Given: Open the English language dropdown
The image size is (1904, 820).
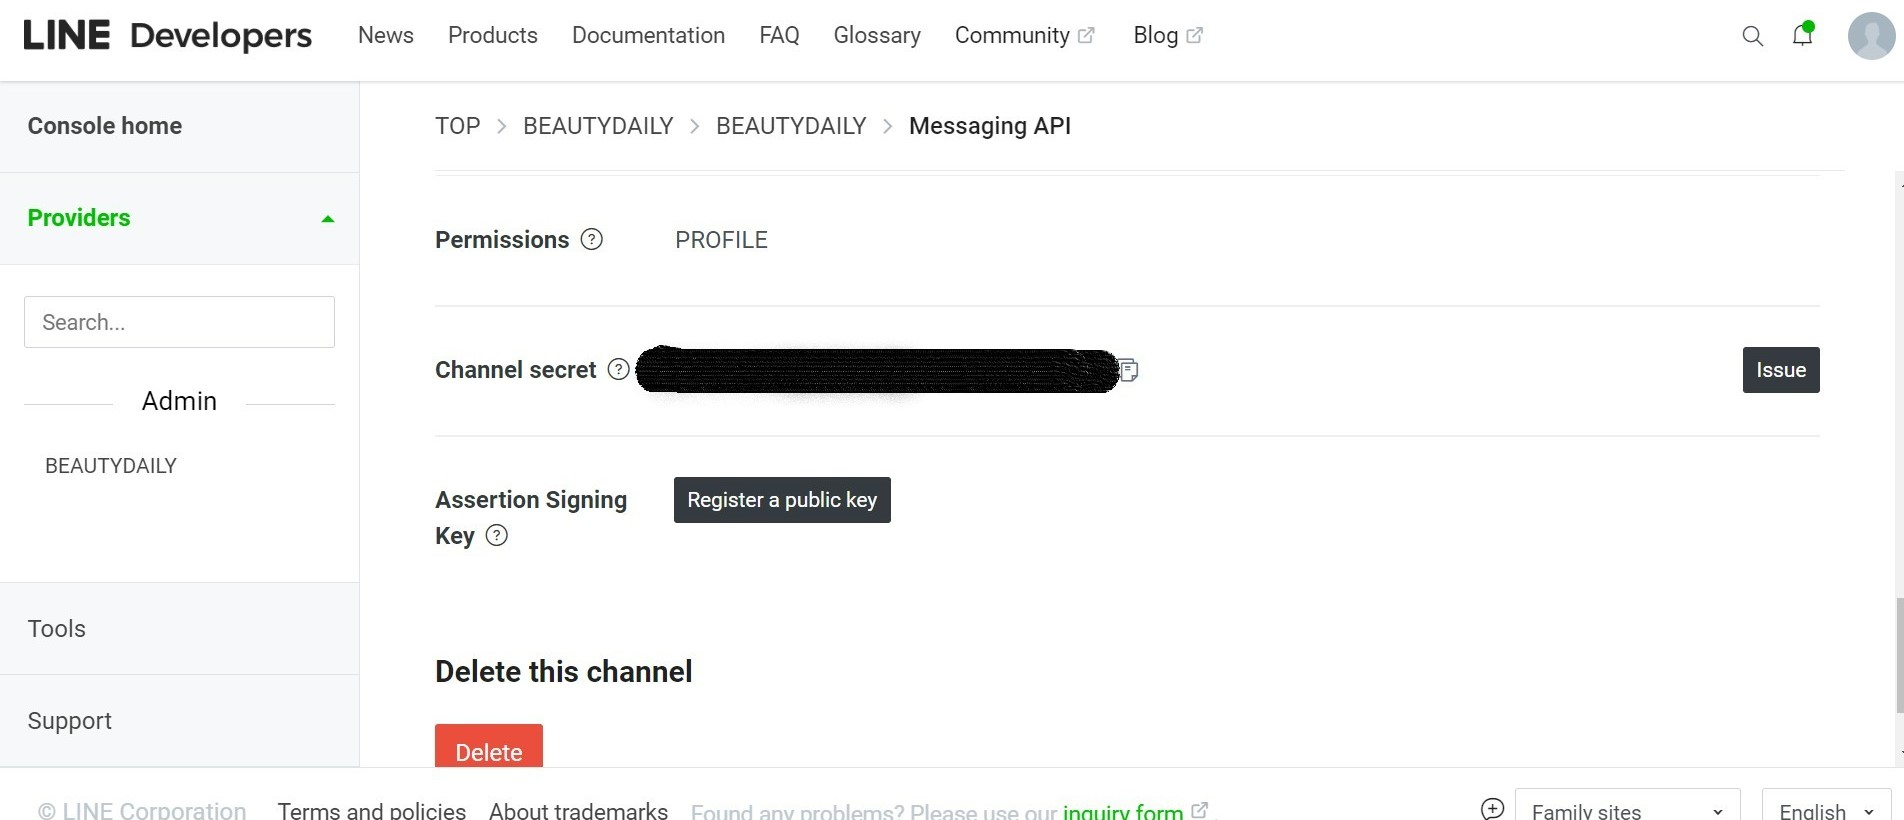Looking at the screenshot, I should 1825,810.
